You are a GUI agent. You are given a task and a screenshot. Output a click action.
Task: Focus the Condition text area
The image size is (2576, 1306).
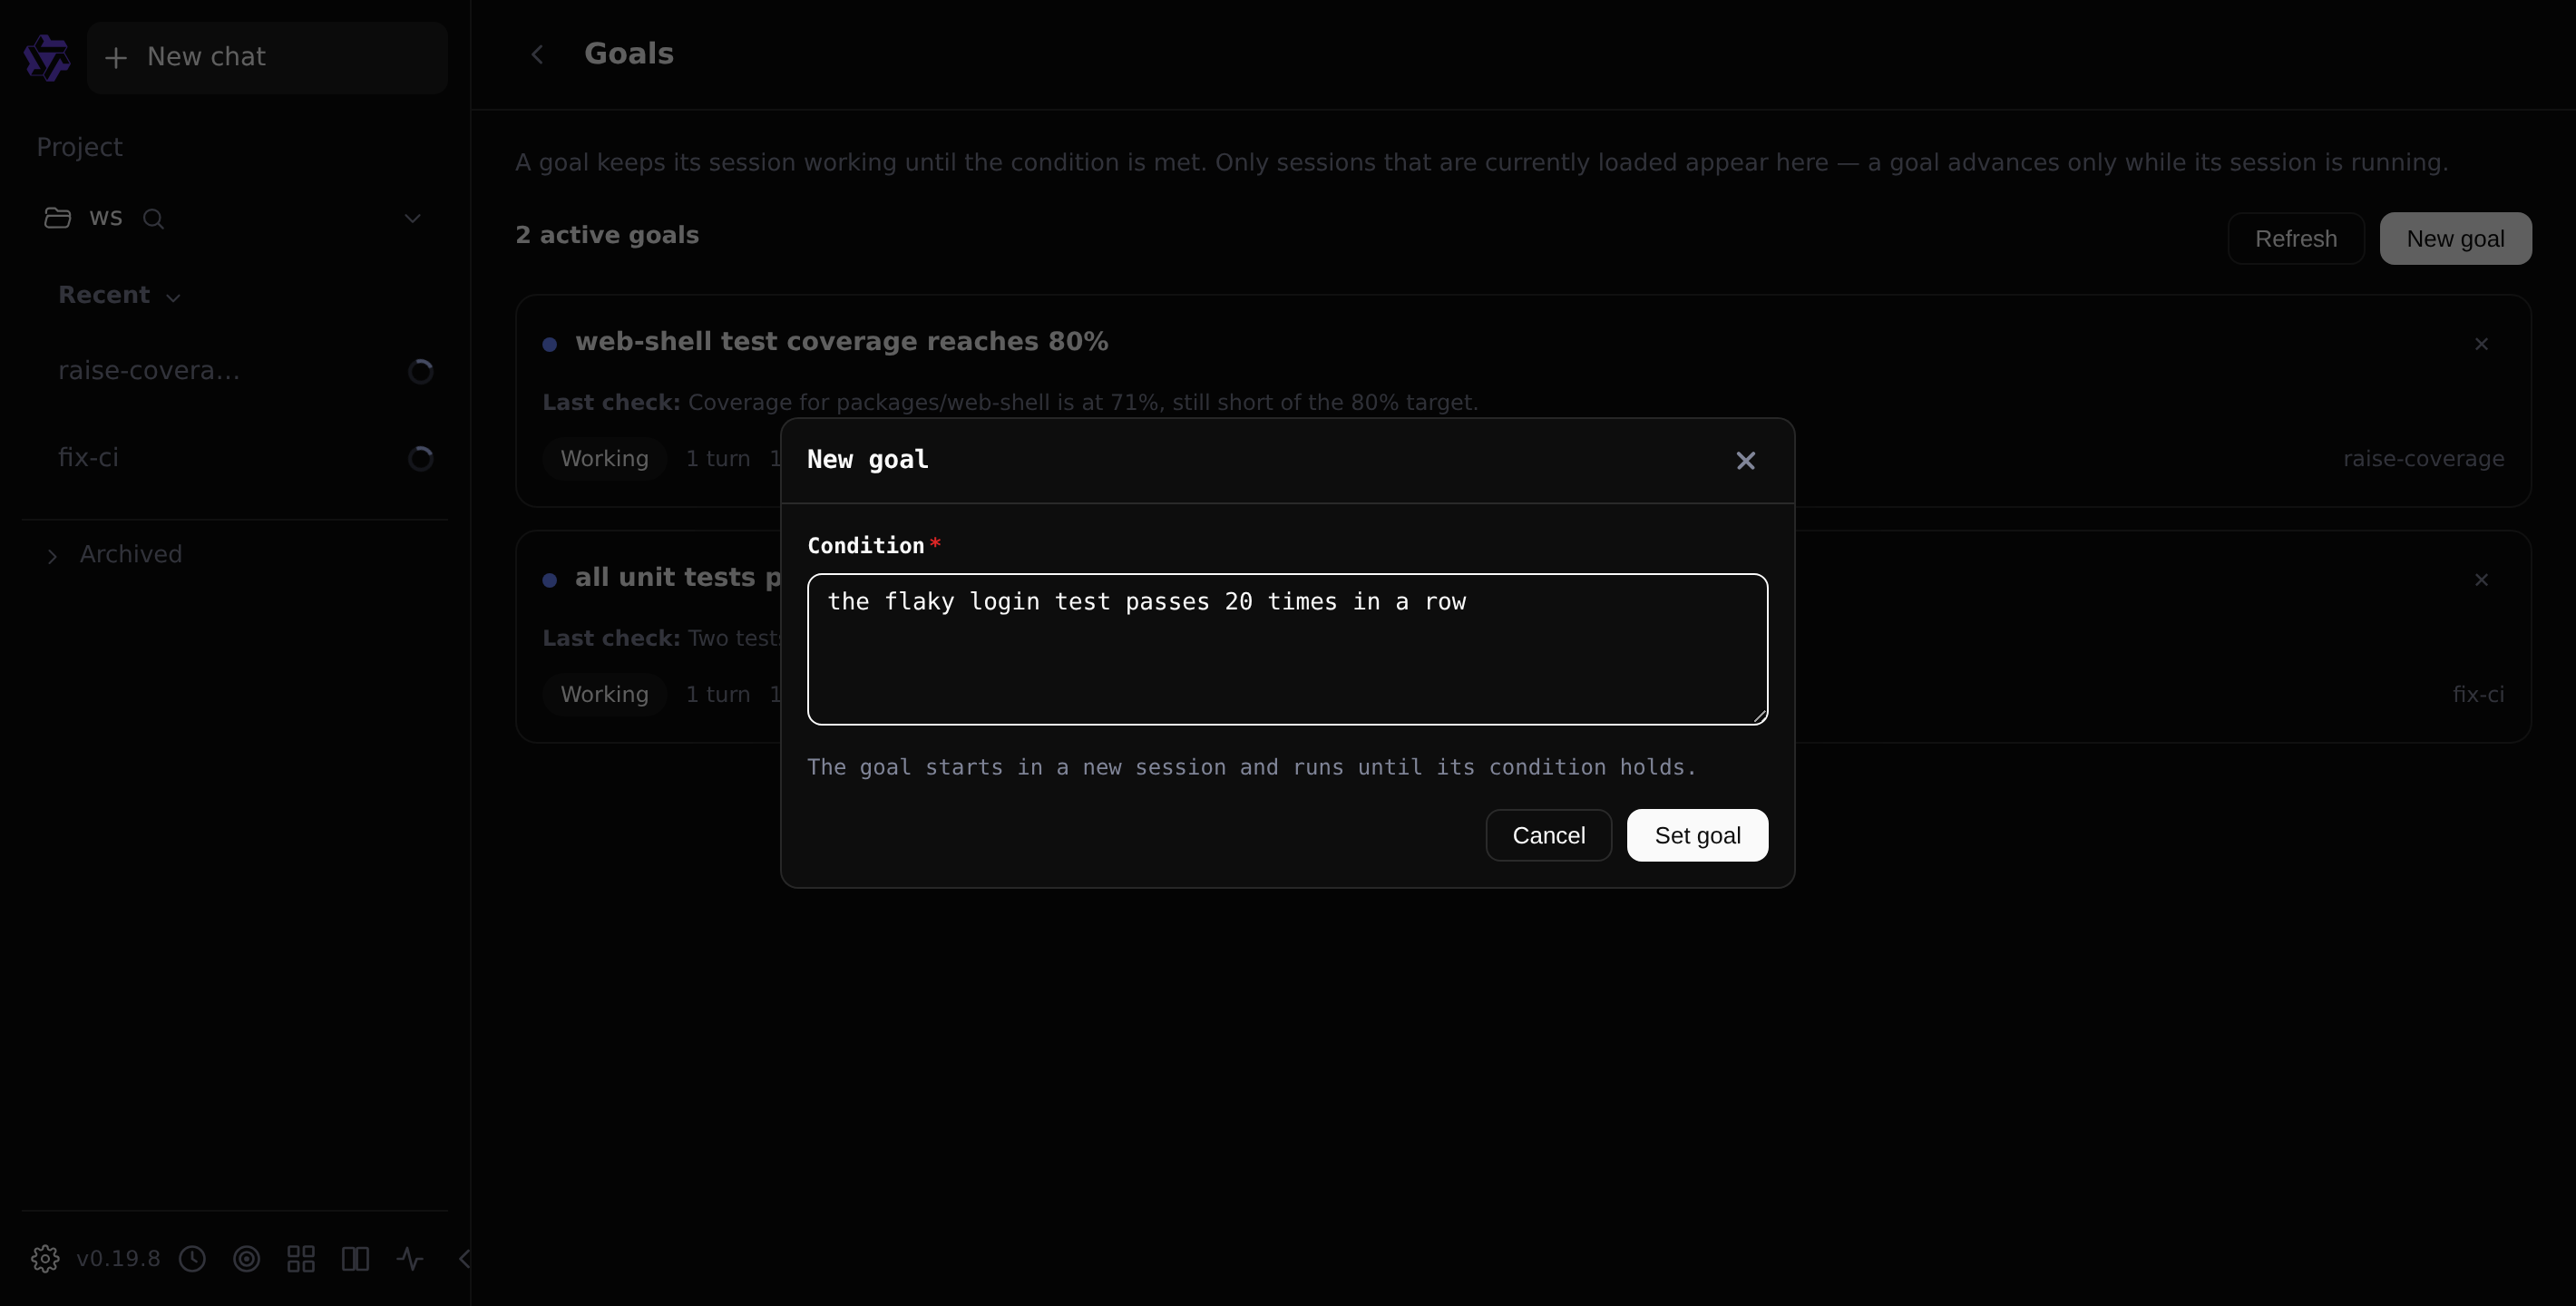click(x=1287, y=649)
